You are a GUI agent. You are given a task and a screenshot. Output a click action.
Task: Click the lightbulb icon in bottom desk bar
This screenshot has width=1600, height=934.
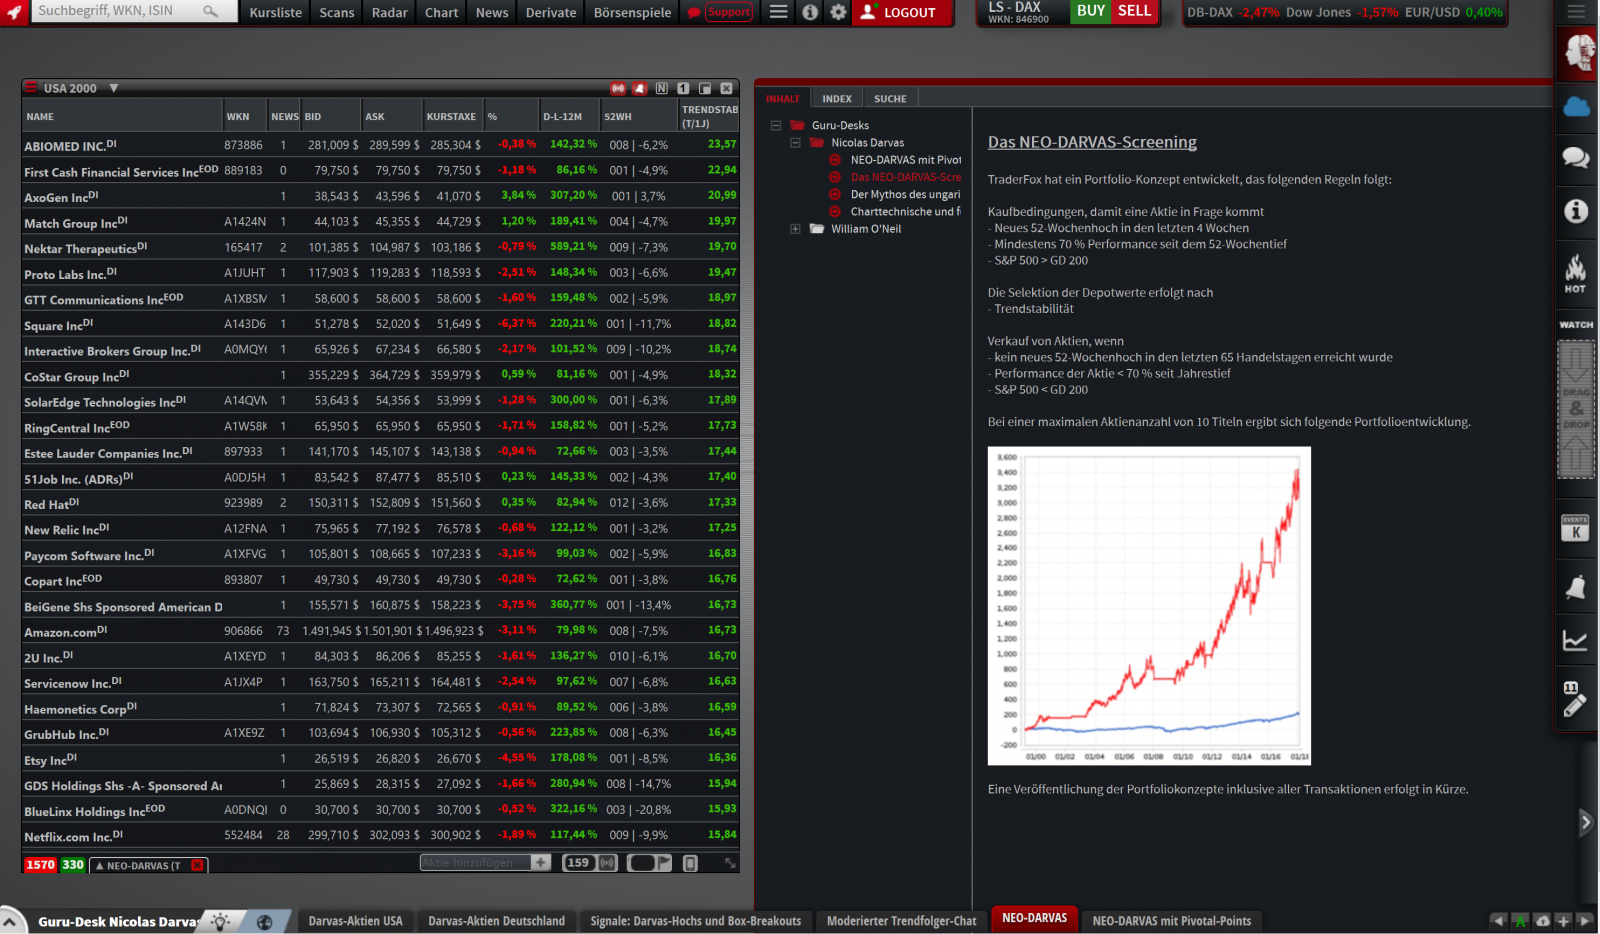(x=220, y=921)
